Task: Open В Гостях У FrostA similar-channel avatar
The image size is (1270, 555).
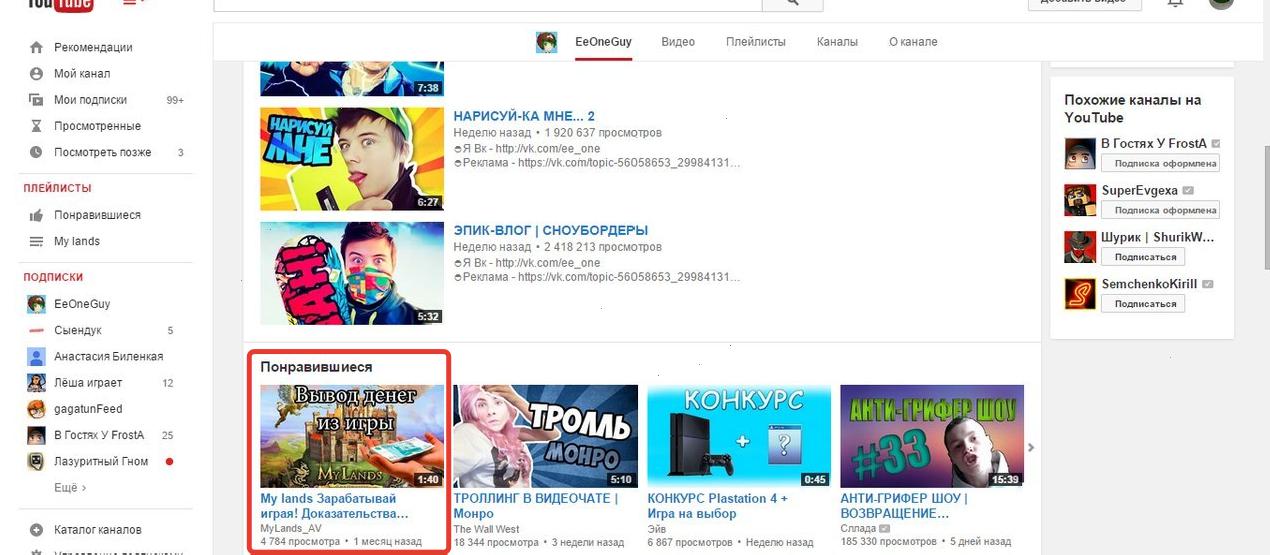Action: pos(1080,153)
